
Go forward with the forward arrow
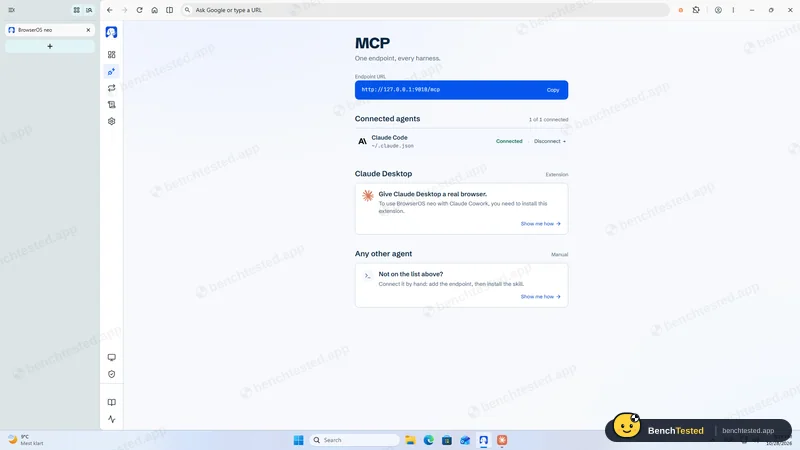pos(124,10)
